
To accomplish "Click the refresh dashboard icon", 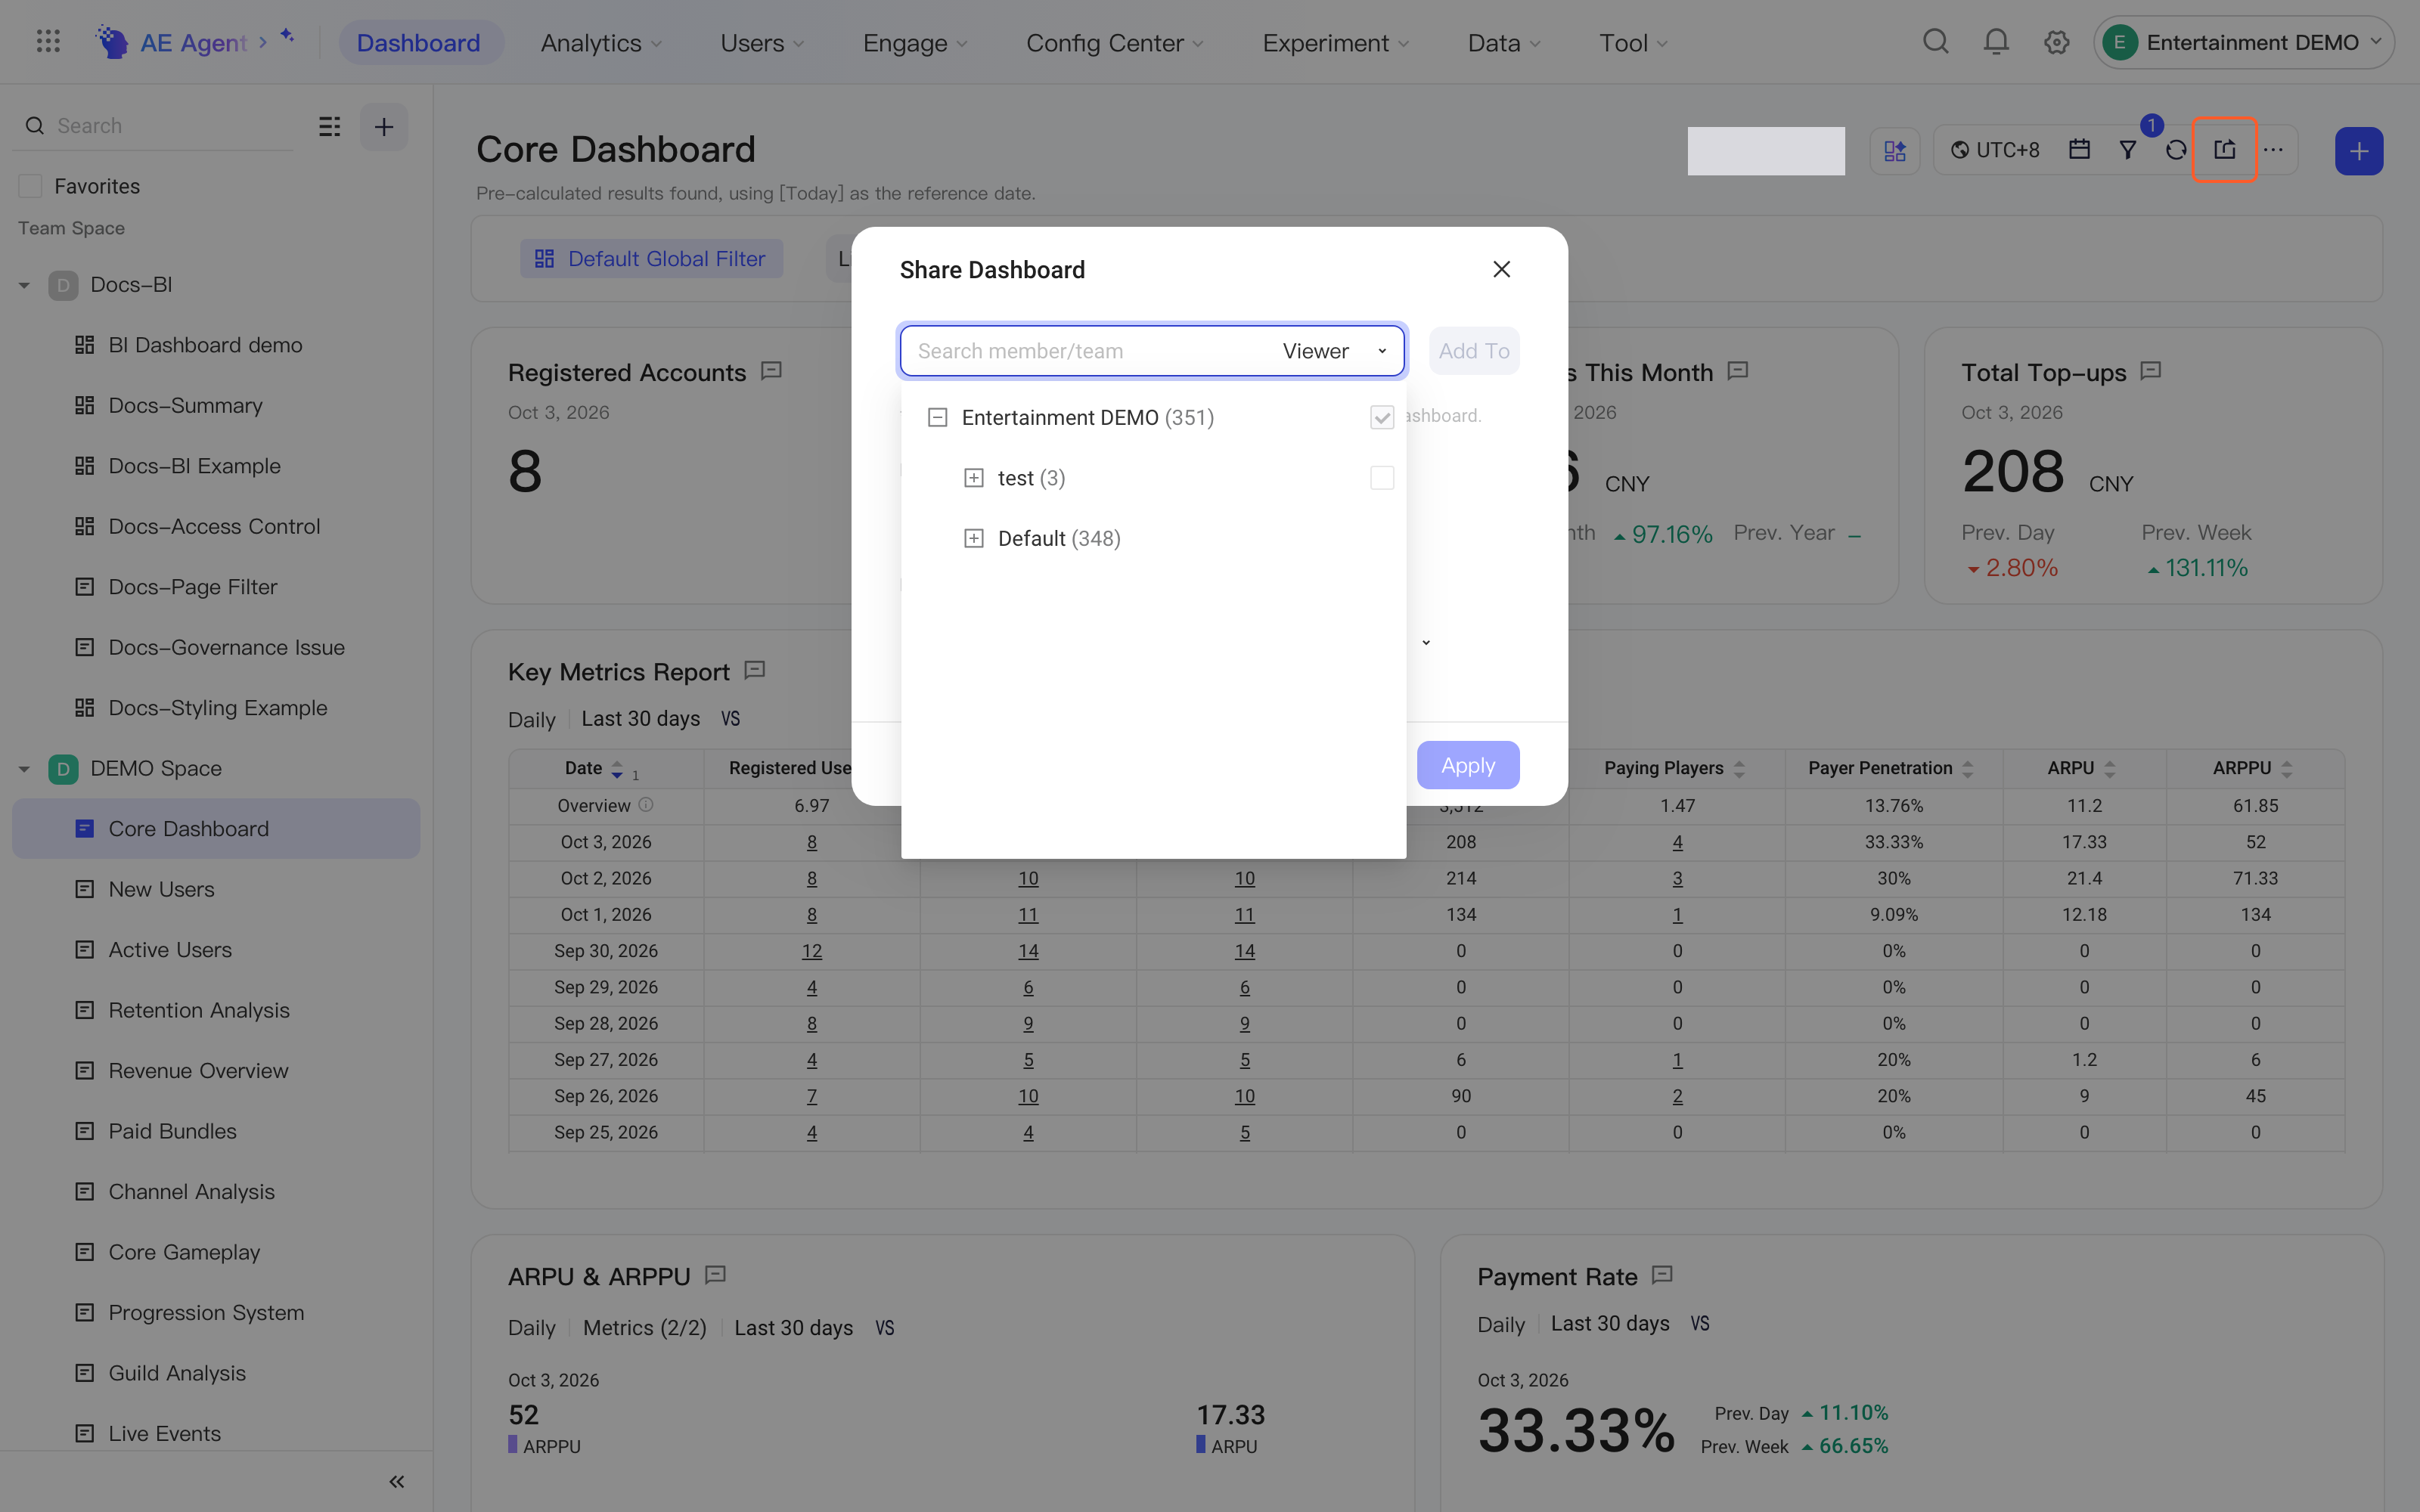I will [x=2176, y=150].
